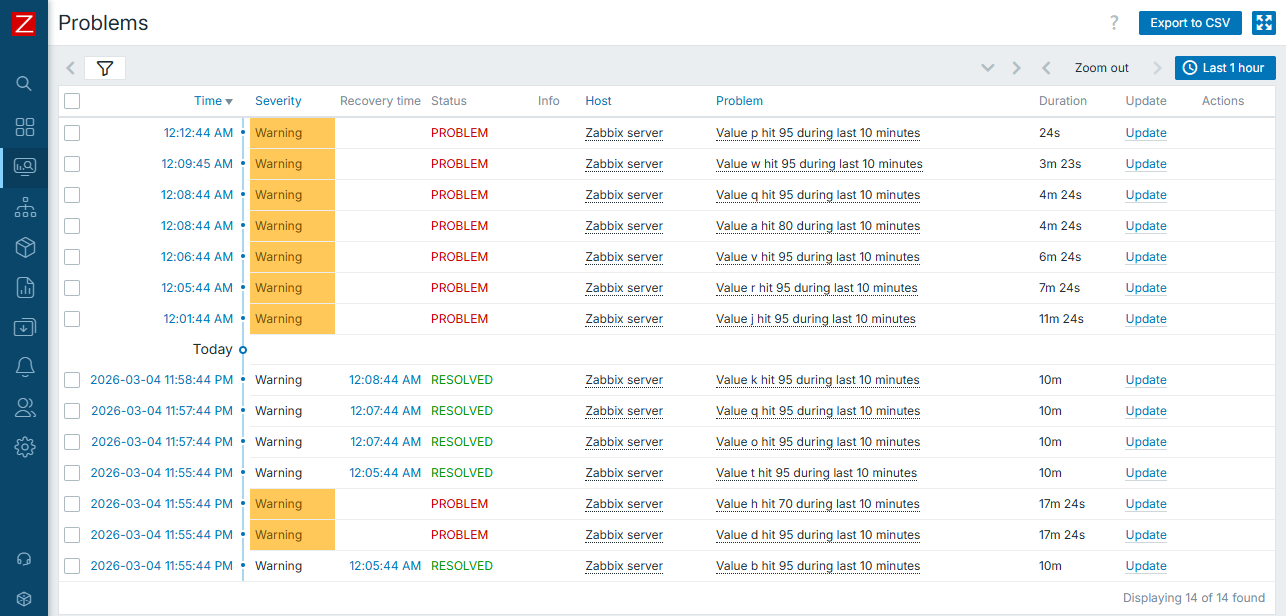Click the Administration gear icon in sidebar

(25, 446)
